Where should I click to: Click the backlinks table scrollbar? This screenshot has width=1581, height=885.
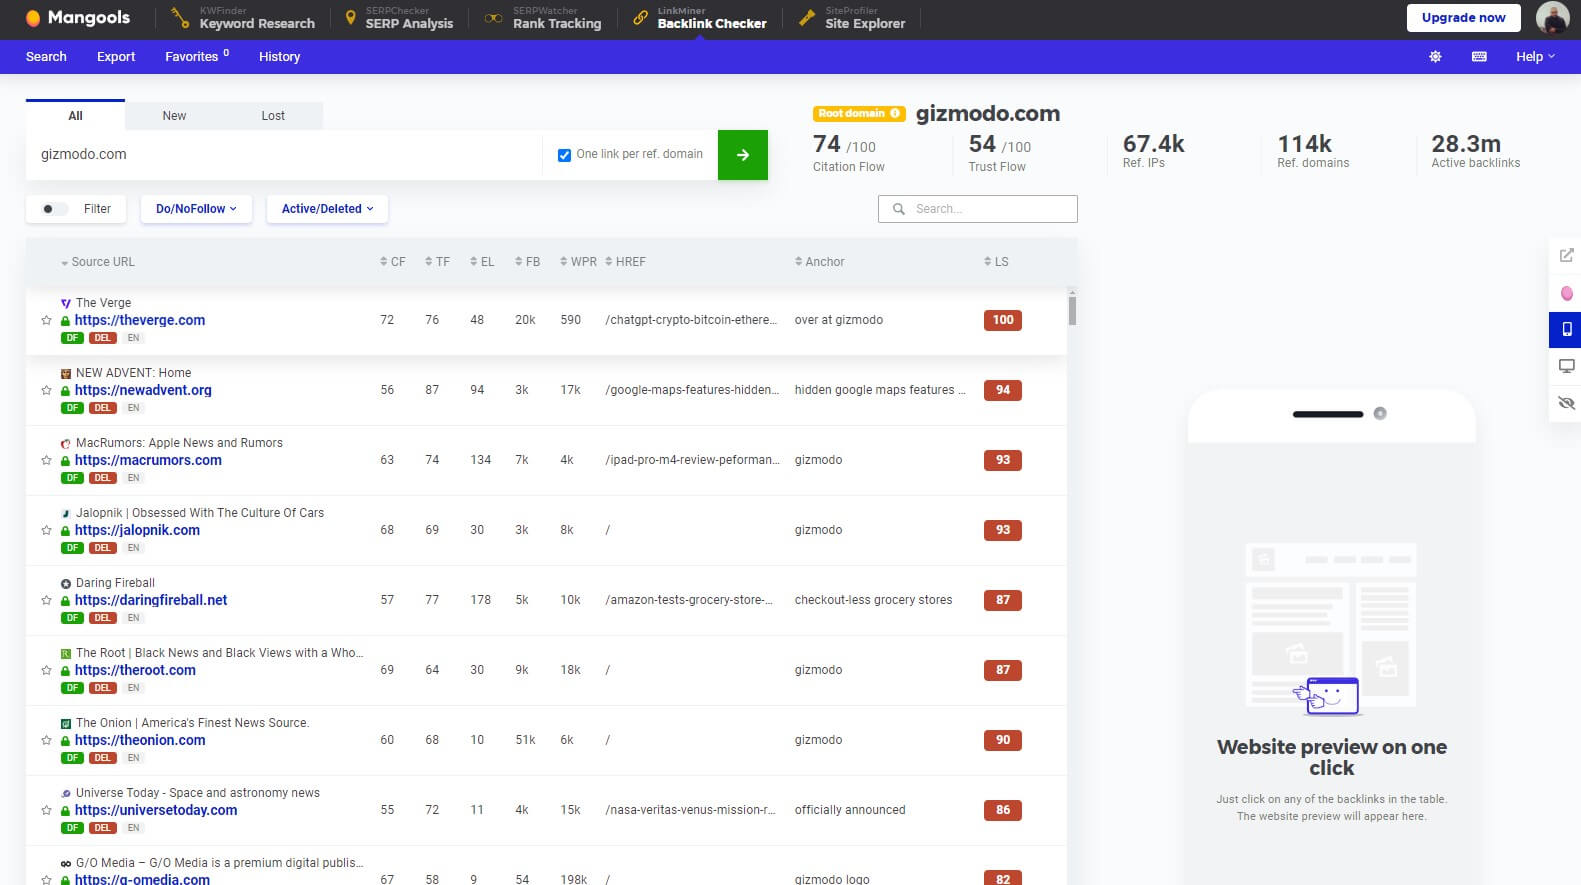point(1072,309)
